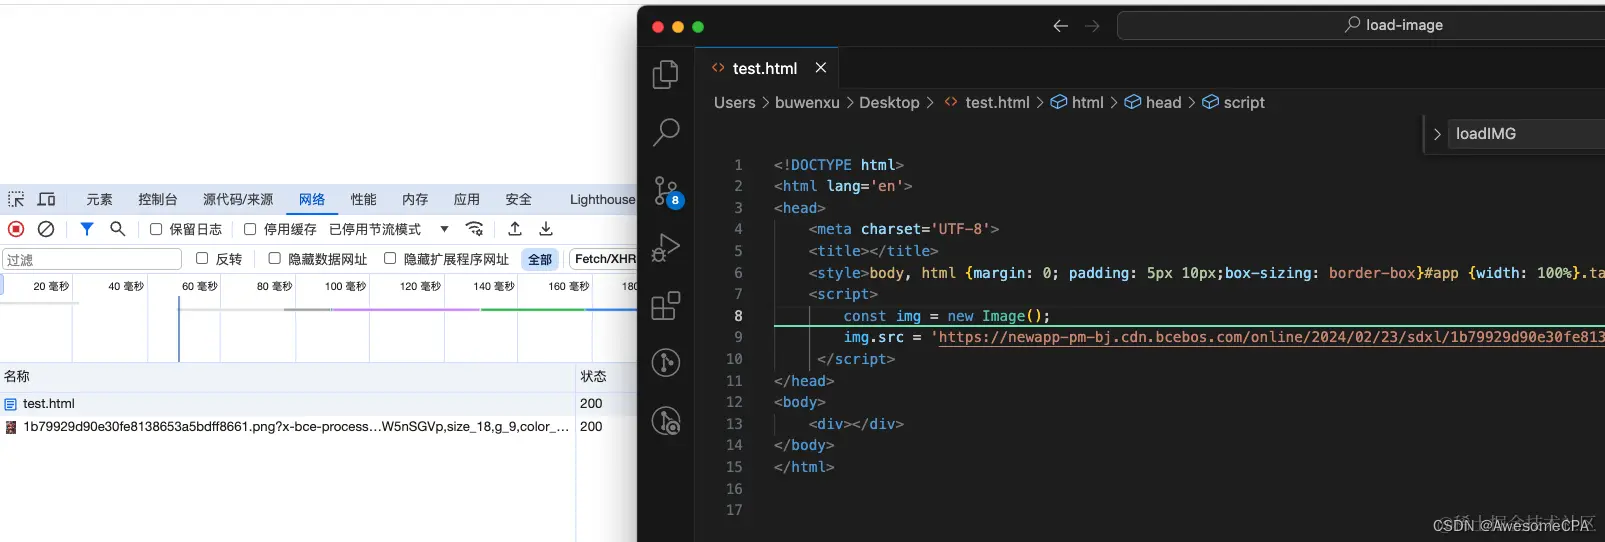Enable the 隐藏扩展程序网址 checkbox
The height and width of the screenshot is (542, 1605).
390,258
